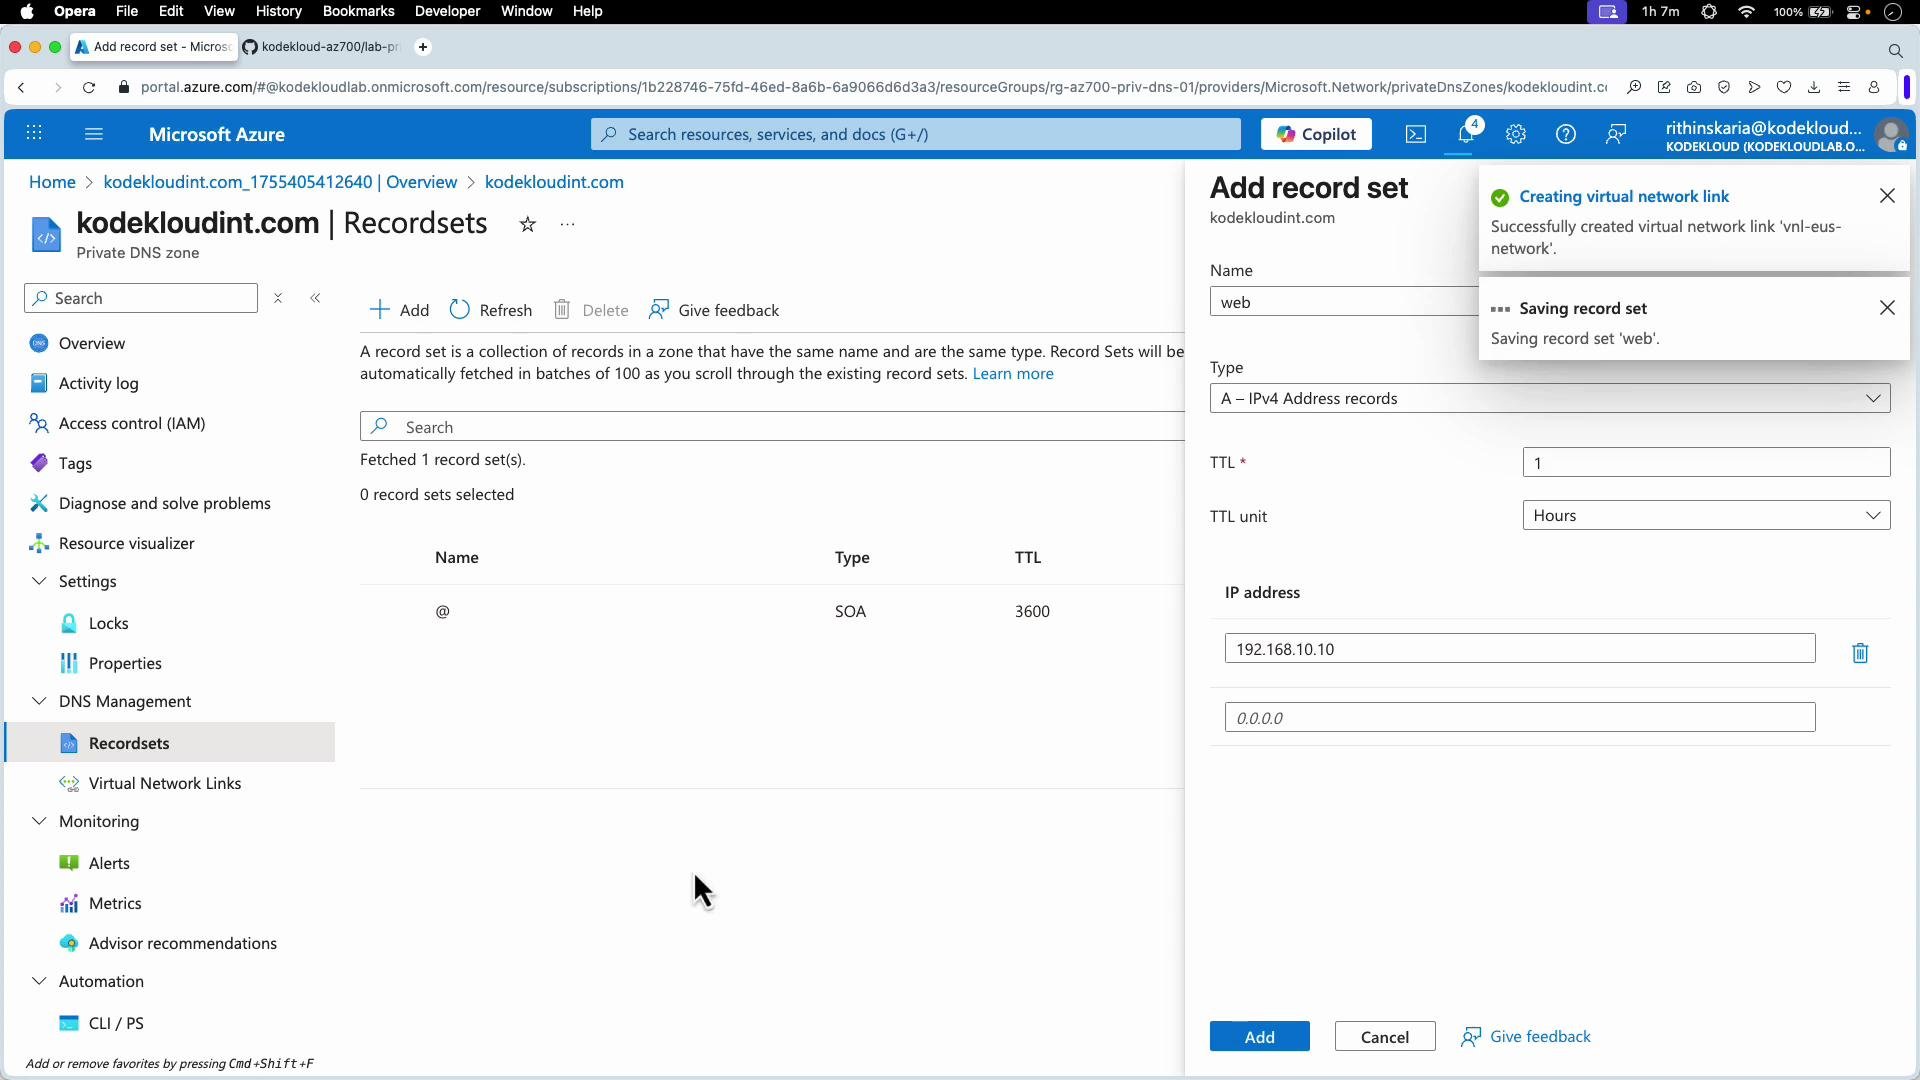This screenshot has width=1920, height=1080.
Task: Open the Opera downloads icon
Action: pyautogui.click(x=1814, y=88)
